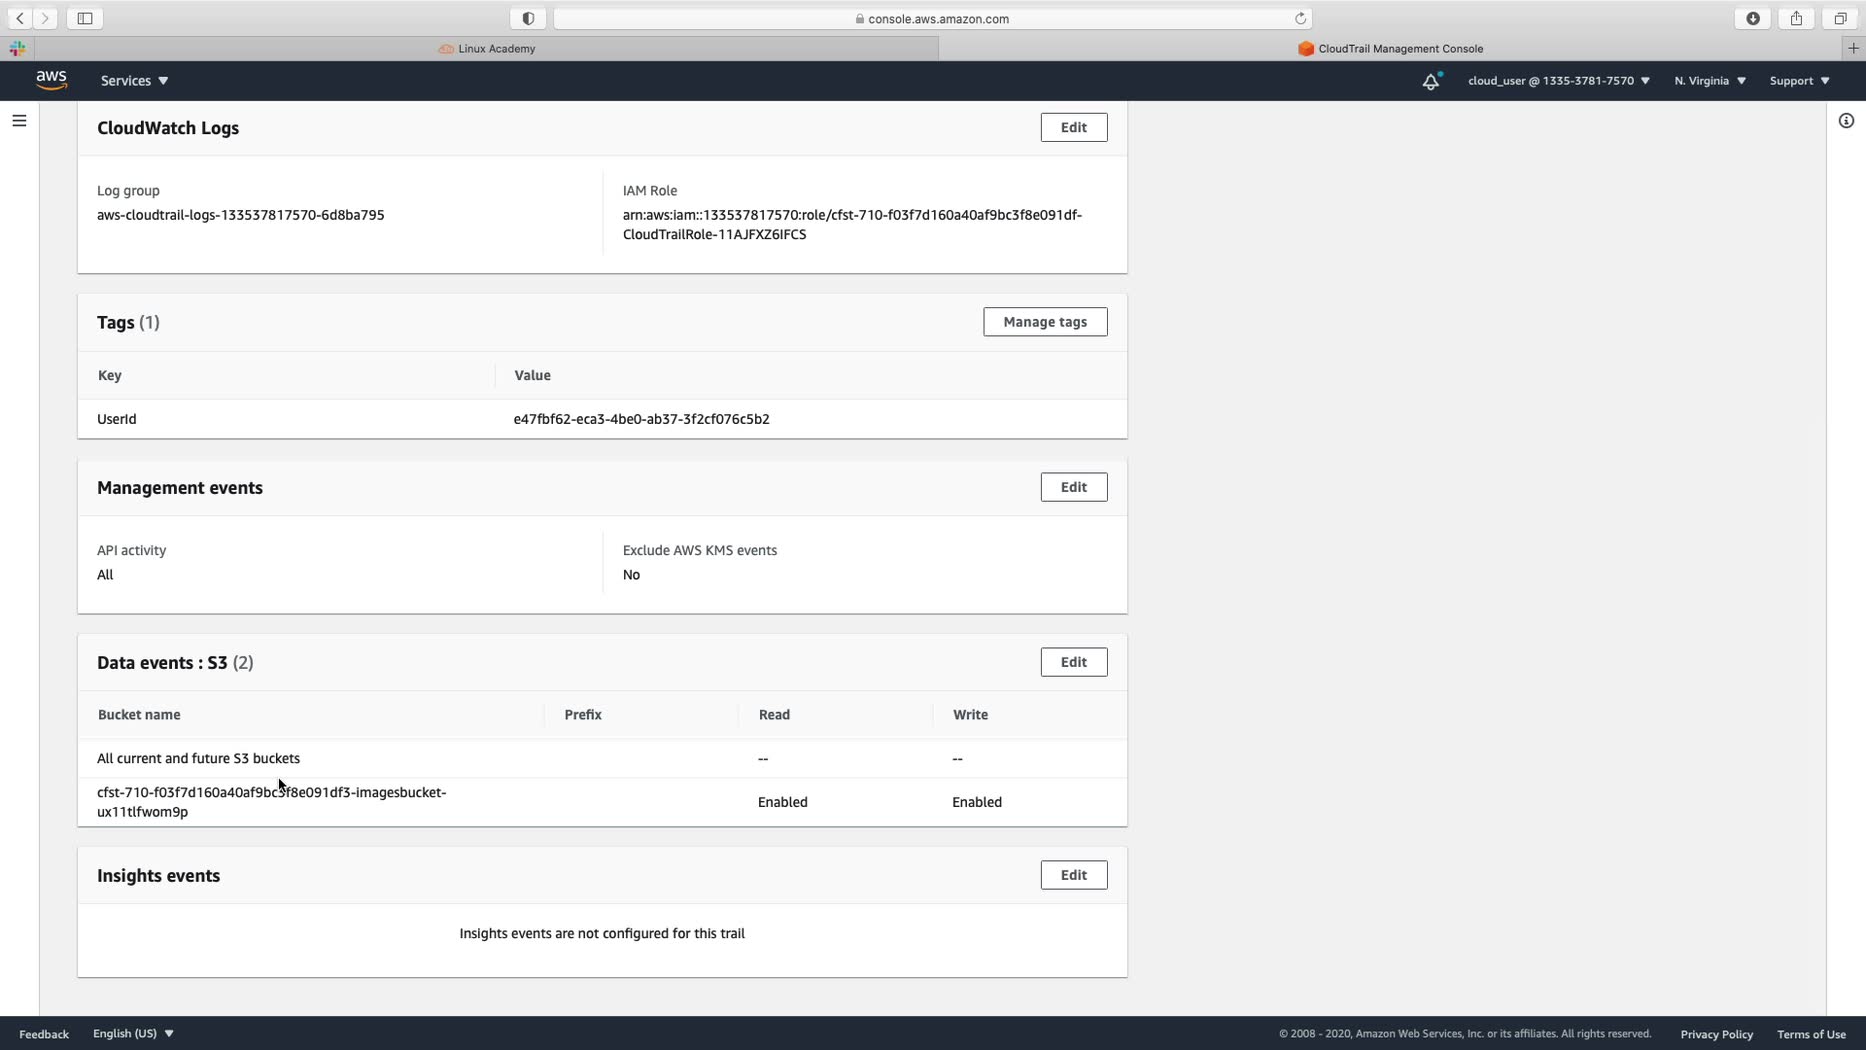Click the cfst-710 imagesbucket row name

[x=272, y=802]
